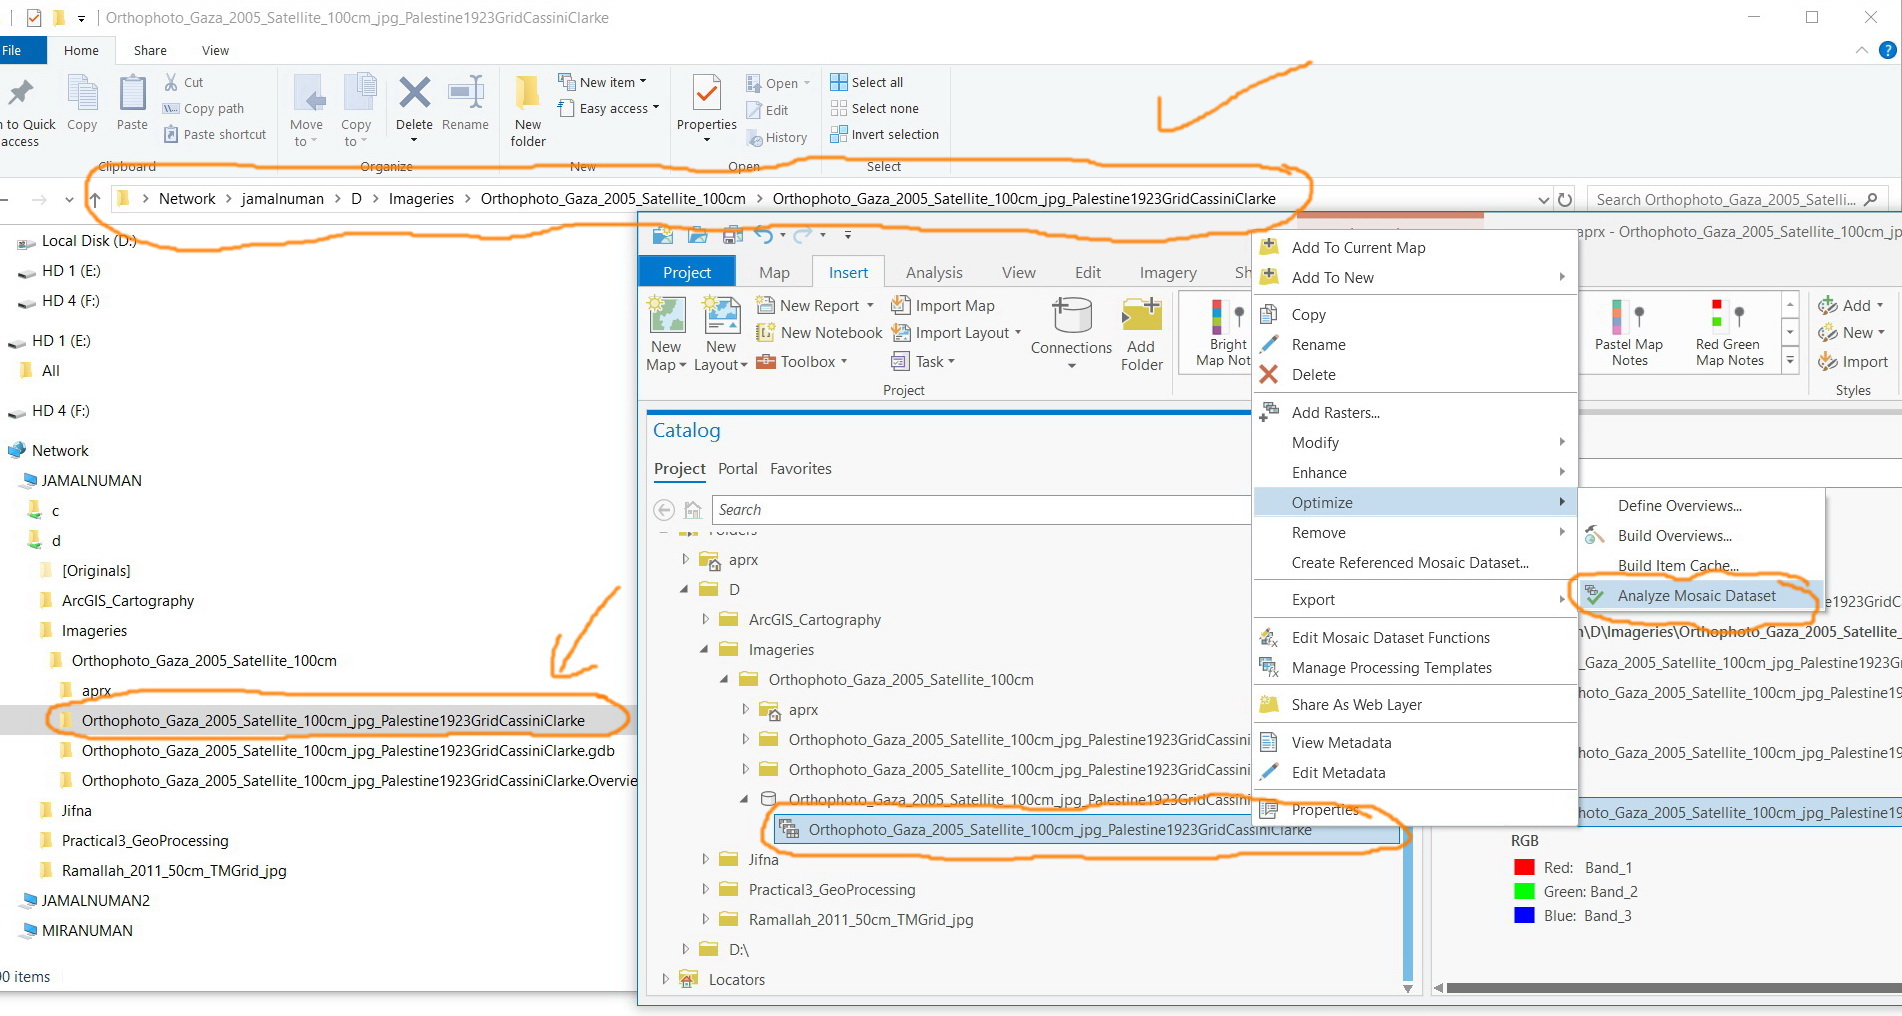The width and height of the screenshot is (1902, 1016).
Task: Click the Explorer search box
Action: pyautogui.click(x=1737, y=199)
